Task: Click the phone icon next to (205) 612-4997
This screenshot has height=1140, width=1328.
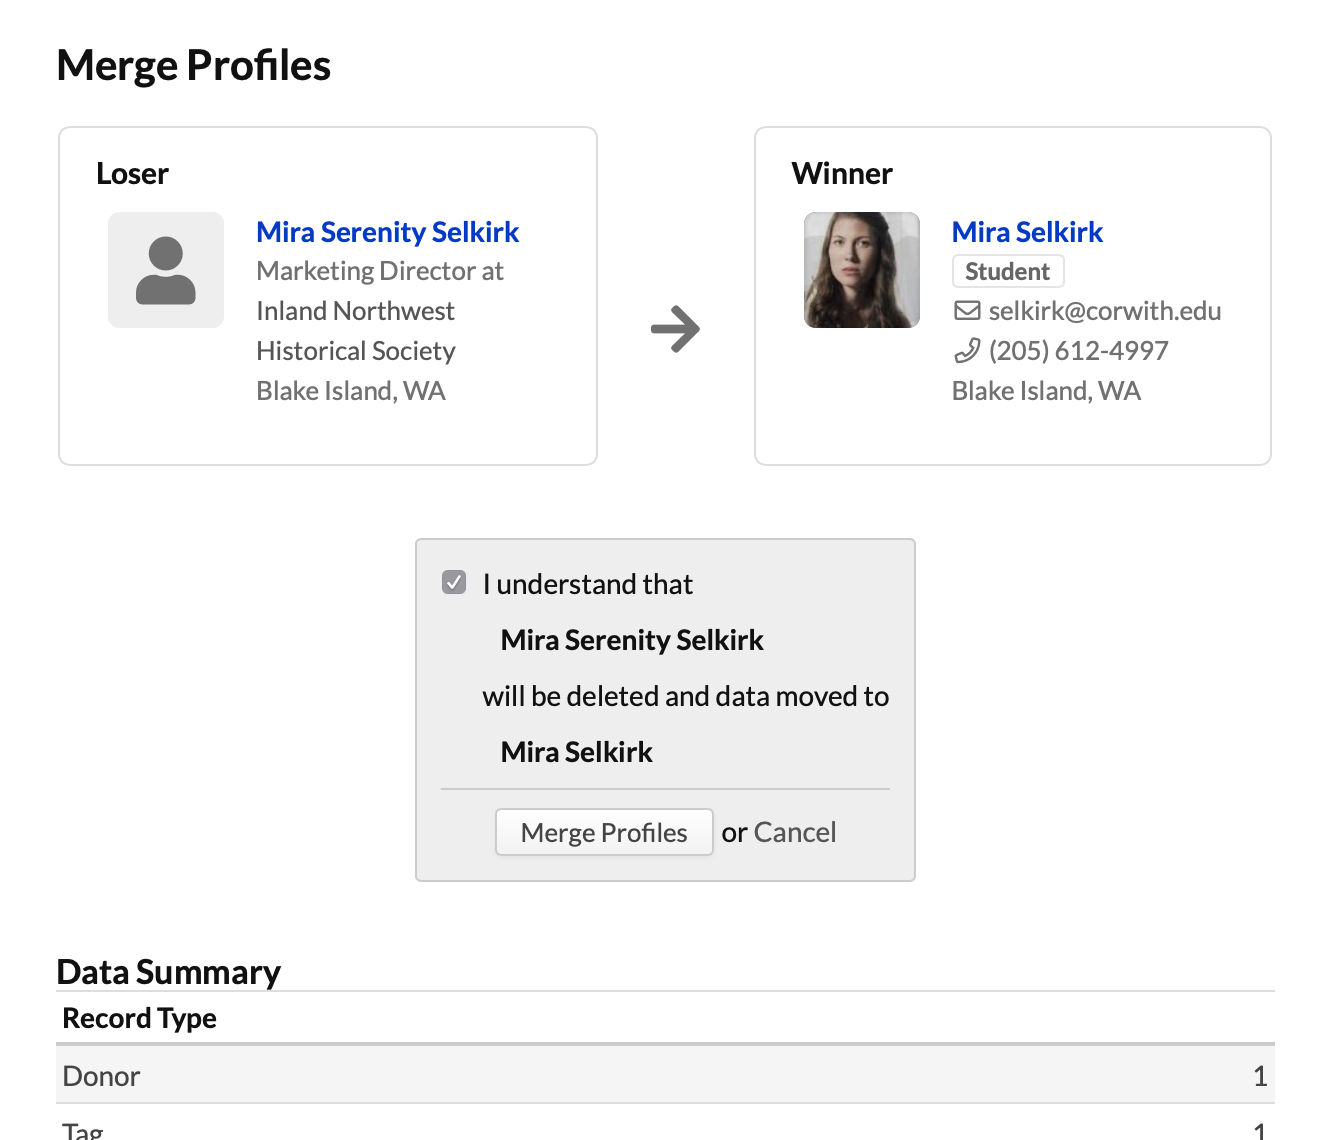Action: pyautogui.click(x=968, y=350)
